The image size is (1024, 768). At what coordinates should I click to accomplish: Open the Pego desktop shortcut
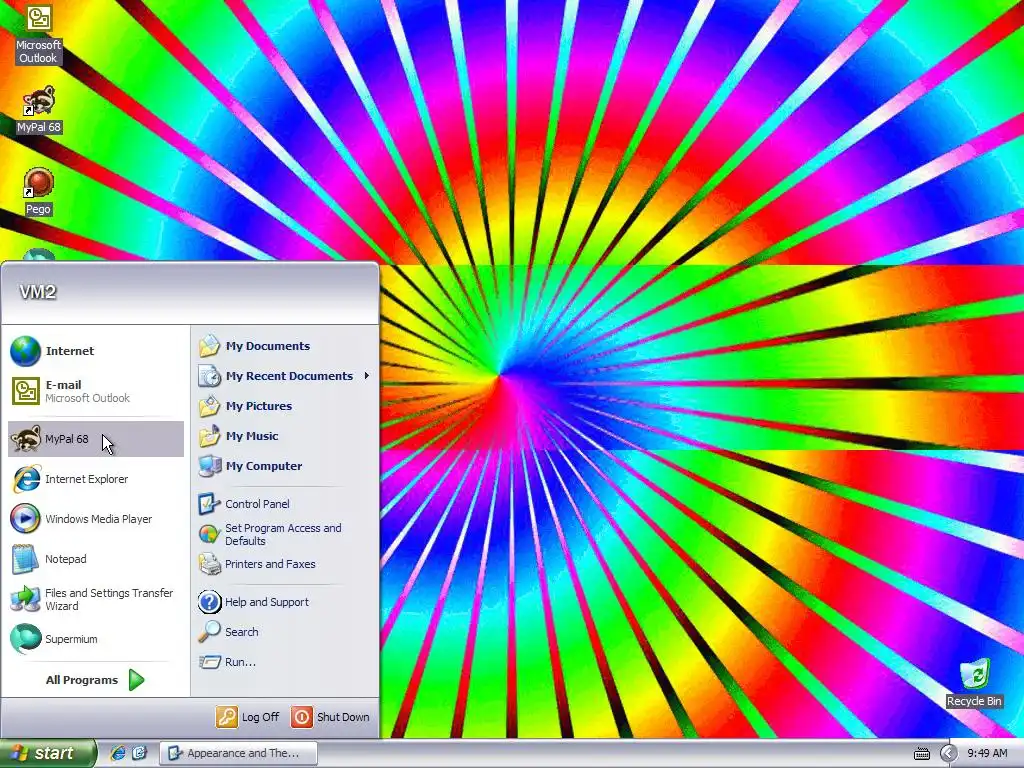click(x=39, y=191)
